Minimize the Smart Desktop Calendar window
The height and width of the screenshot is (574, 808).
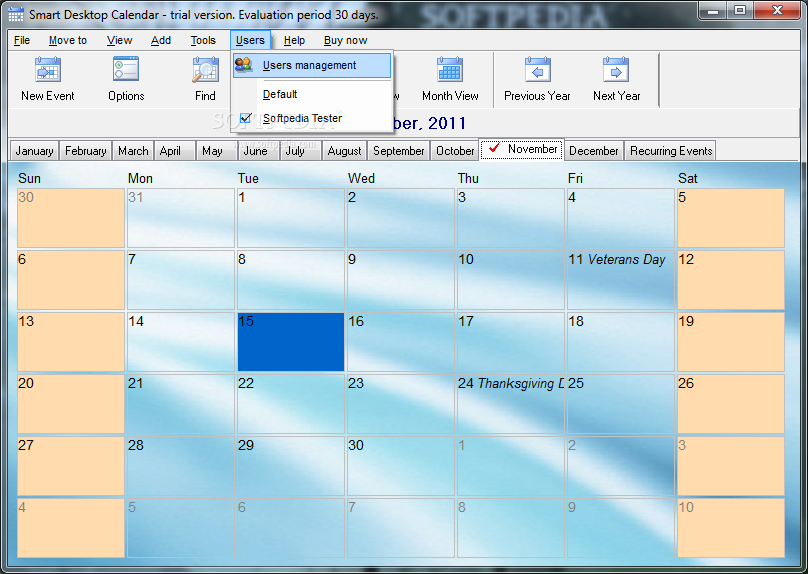click(x=713, y=10)
